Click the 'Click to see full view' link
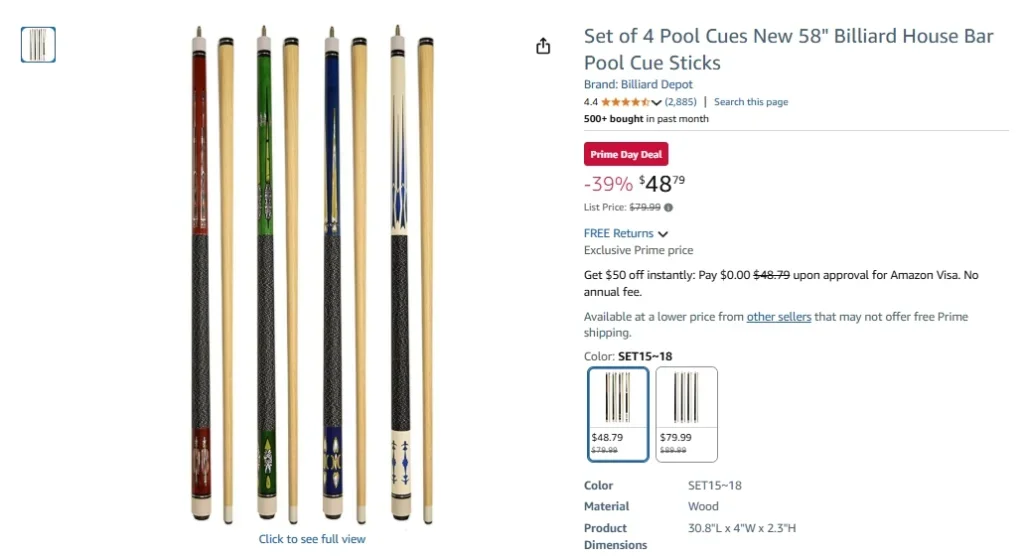Image resolution: width=1024 pixels, height=558 pixels. [x=312, y=539]
